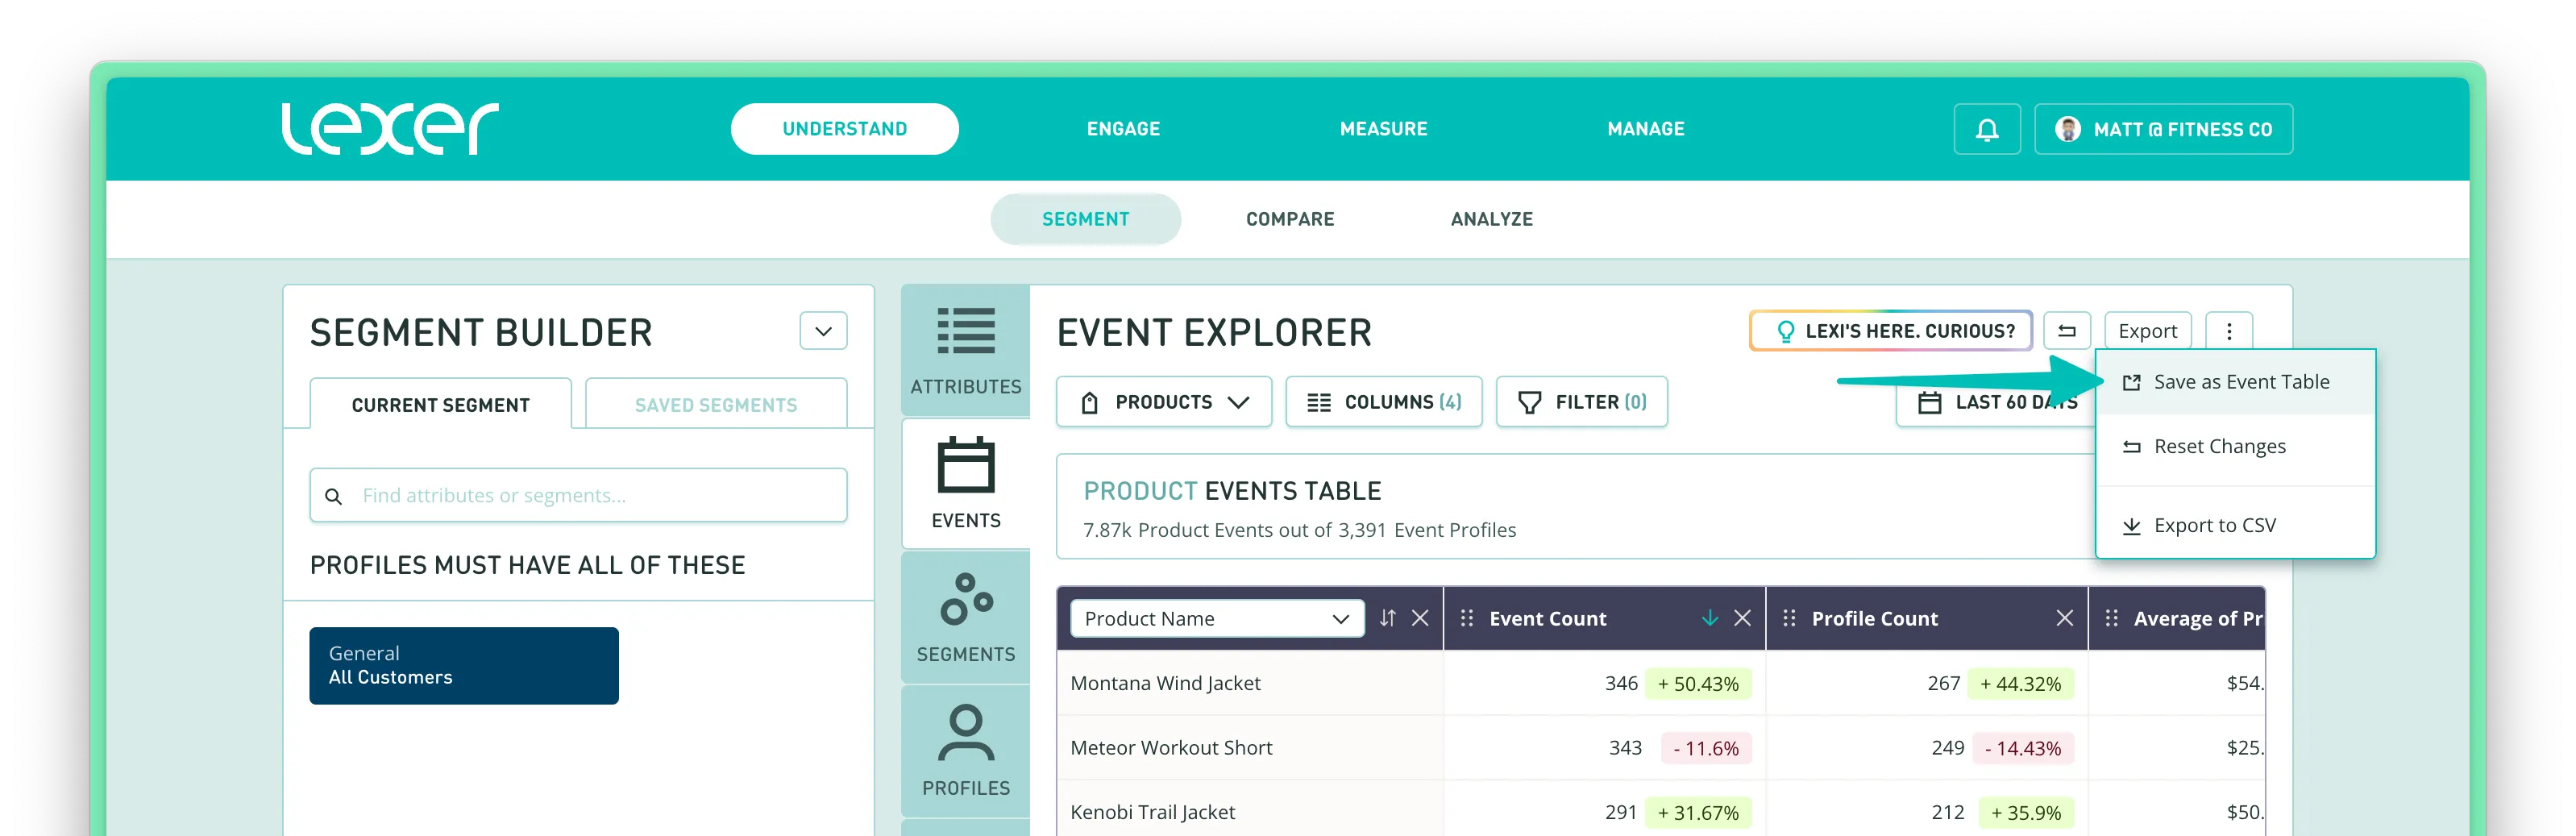
Task: Click the Export button
Action: click(2147, 331)
